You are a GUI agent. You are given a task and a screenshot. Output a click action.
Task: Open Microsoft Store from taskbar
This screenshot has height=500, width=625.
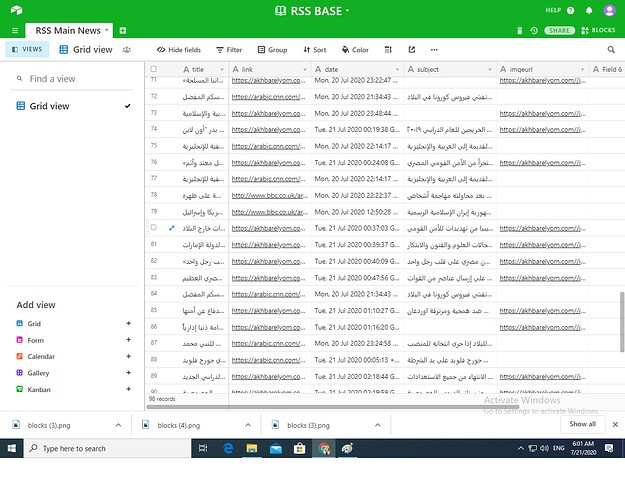(x=299, y=449)
